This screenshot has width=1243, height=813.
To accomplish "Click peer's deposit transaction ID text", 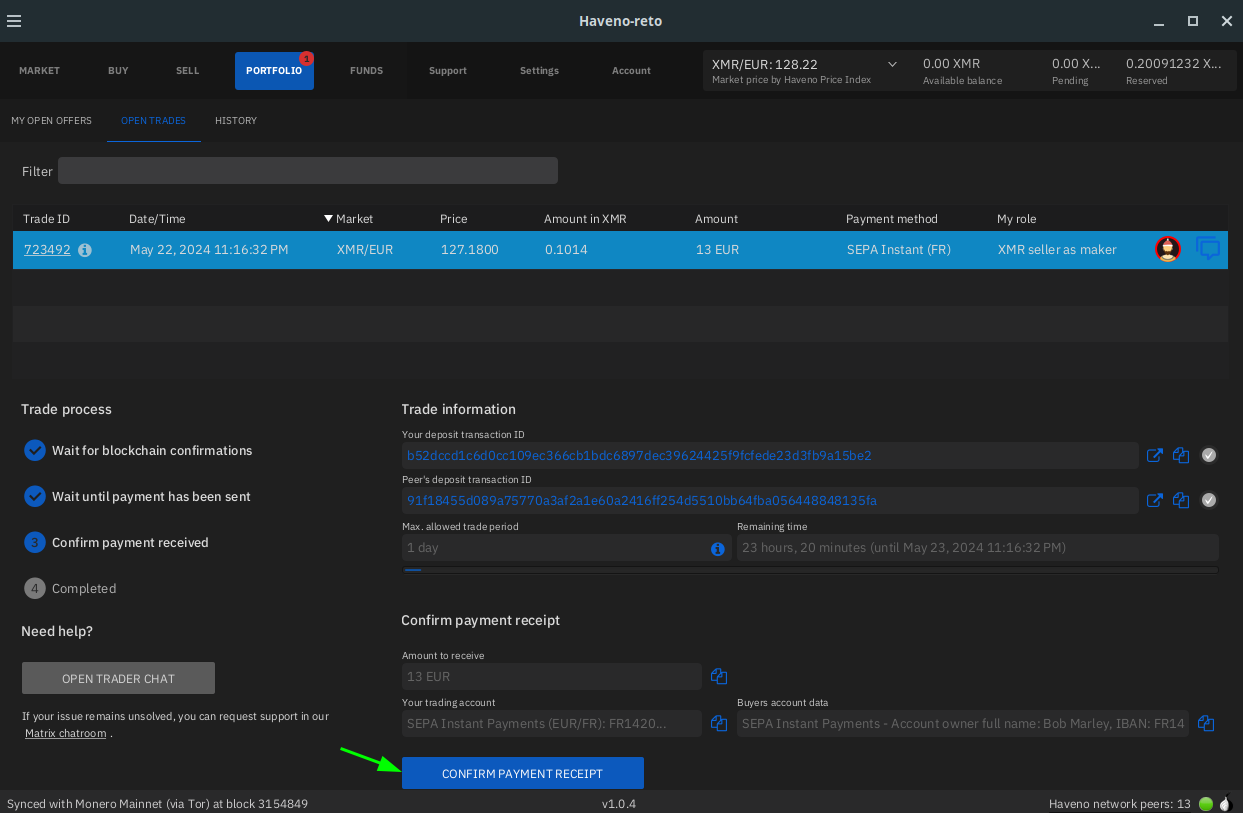I will click(641, 500).
